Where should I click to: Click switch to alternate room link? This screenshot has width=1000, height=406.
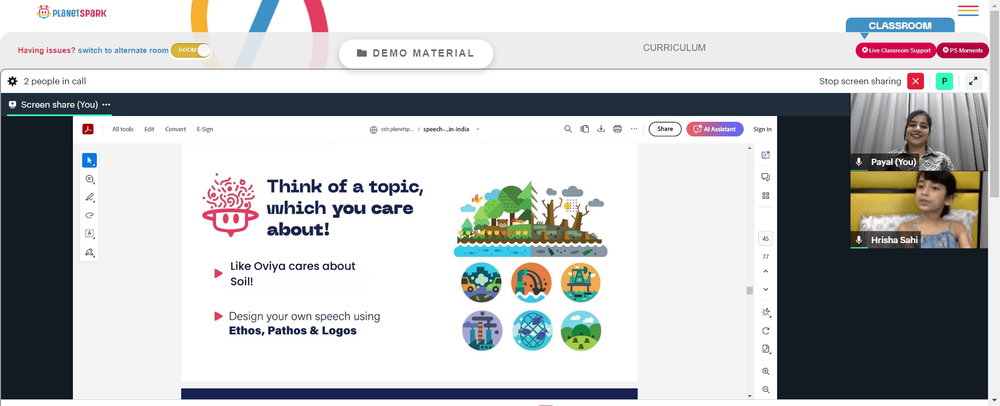click(123, 50)
